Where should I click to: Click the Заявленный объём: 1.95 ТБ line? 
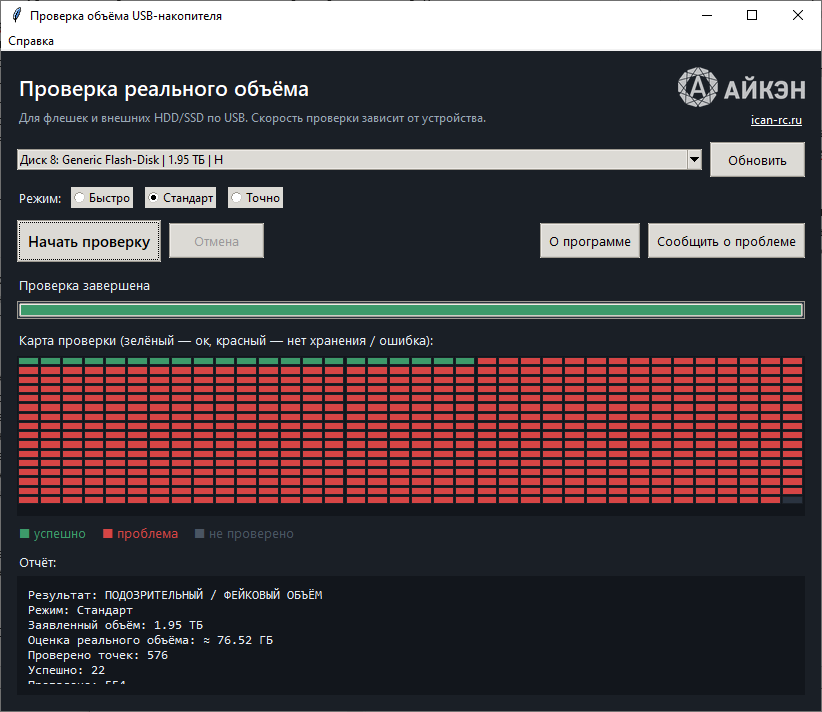click(x=115, y=625)
